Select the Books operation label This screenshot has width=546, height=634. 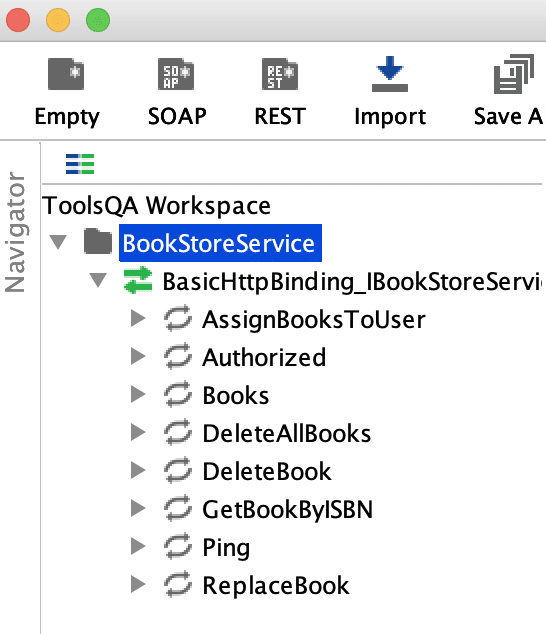pyautogui.click(x=236, y=395)
